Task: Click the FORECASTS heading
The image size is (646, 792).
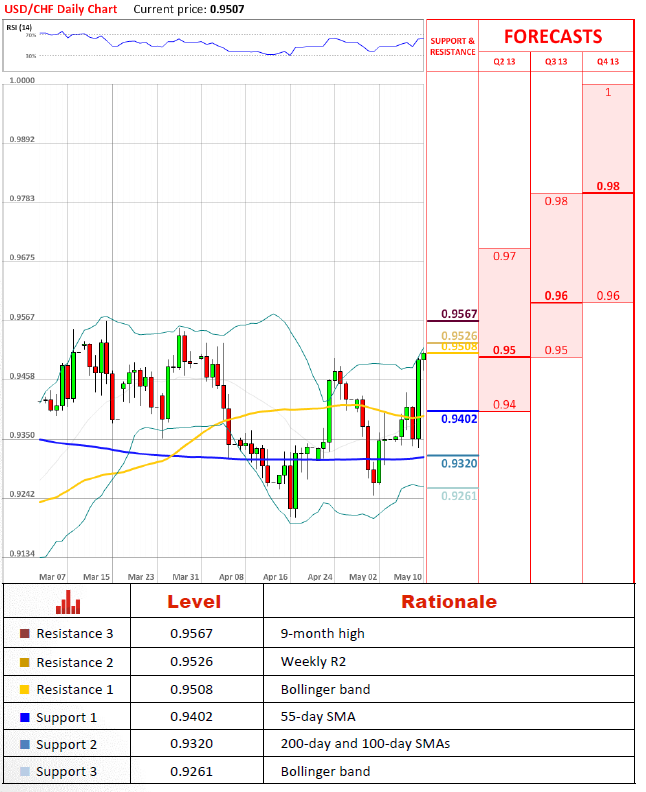Action: click(553, 36)
